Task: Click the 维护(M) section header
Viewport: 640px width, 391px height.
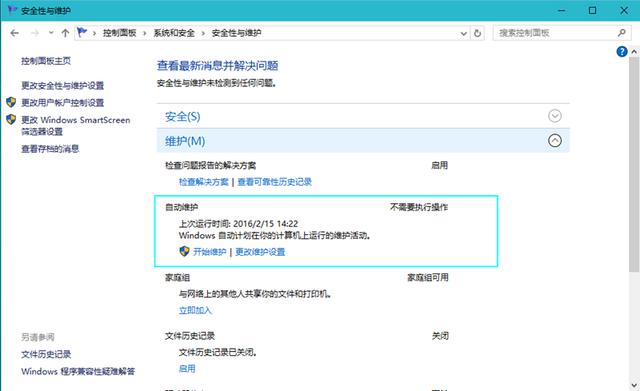Action: tap(363, 141)
